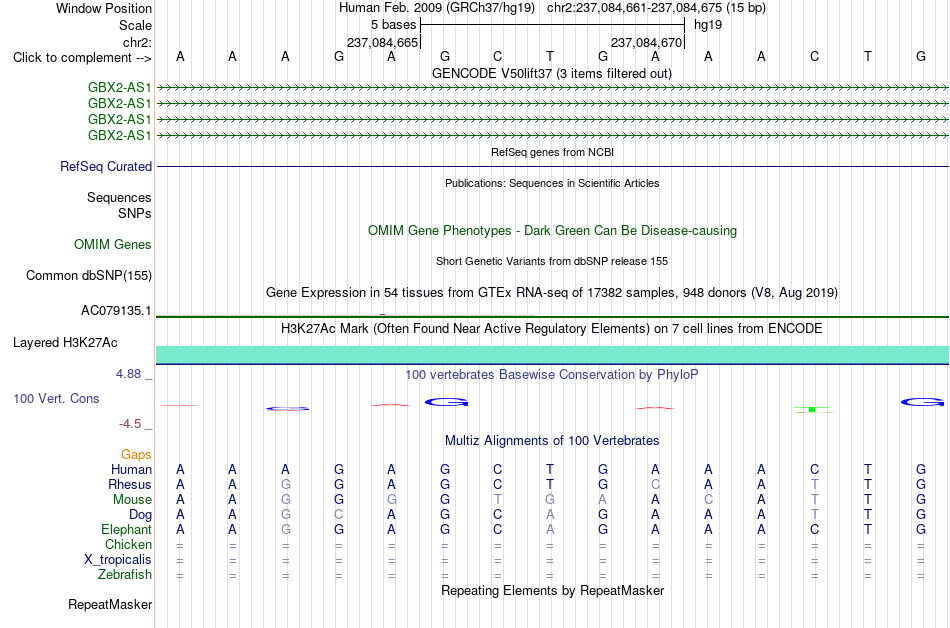This screenshot has width=950, height=628.
Task: Click the green PhyloP conservation marker
Action: pyautogui.click(x=812, y=409)
